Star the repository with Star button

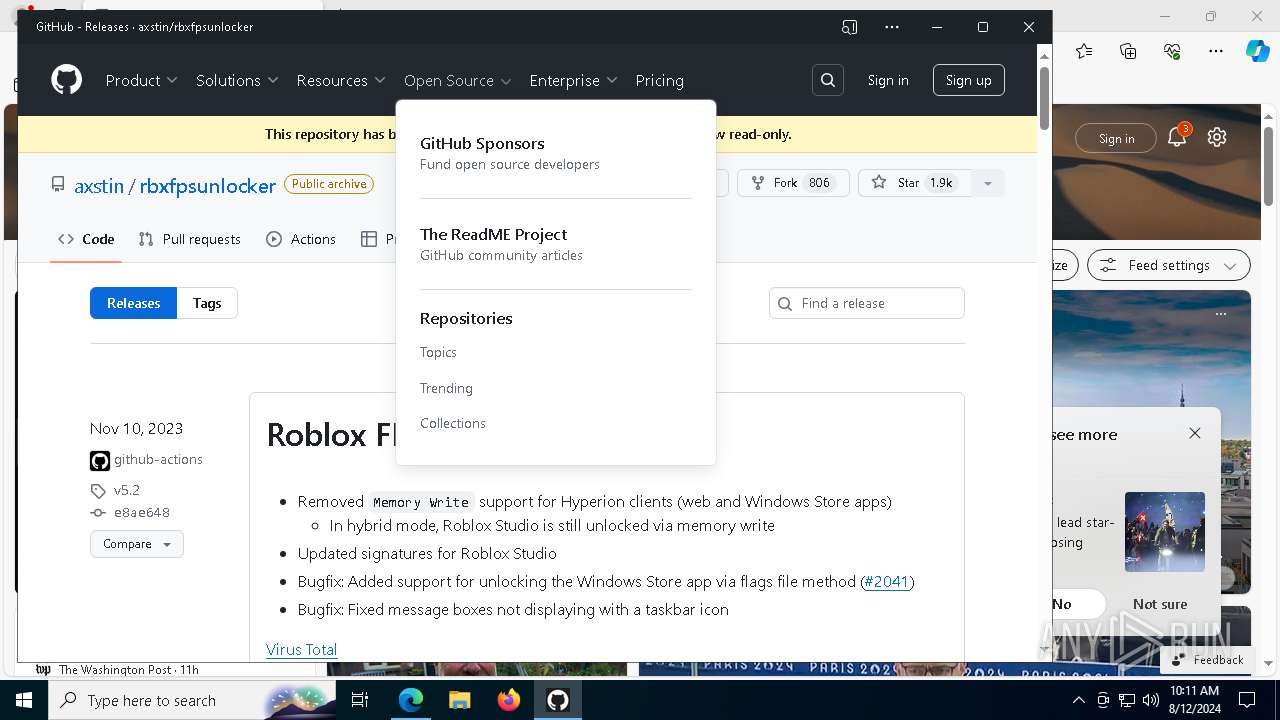click(x=914, y=183)
